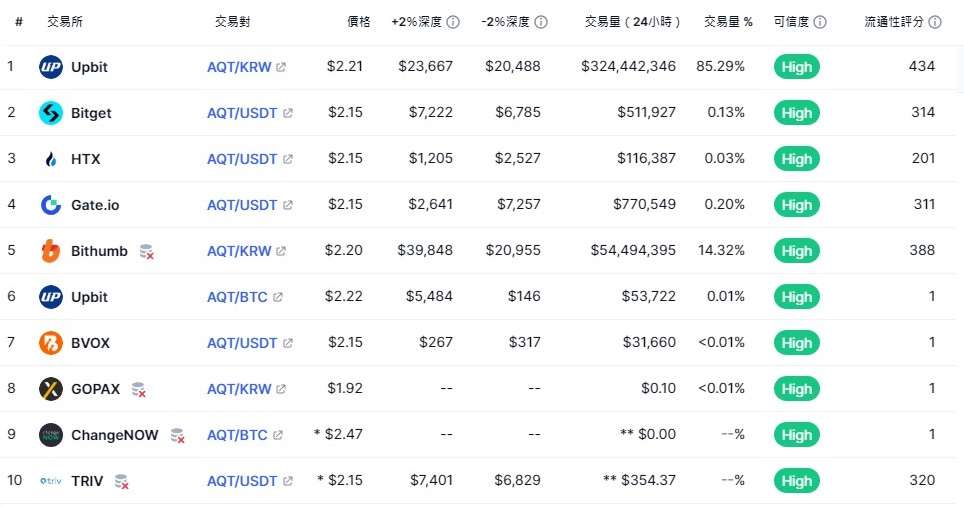Click the GOPAX exchange logo icon
964x509 pixels.
point(50,389)
